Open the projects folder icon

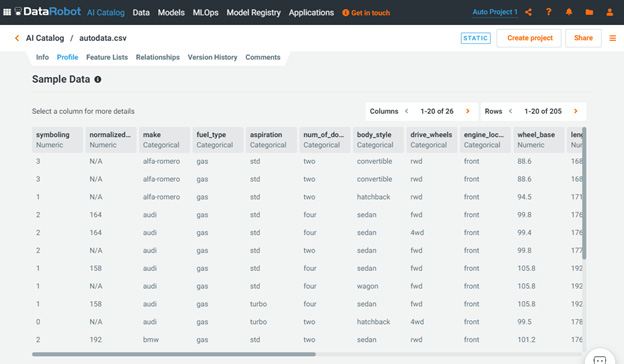(x=589, y=12)
